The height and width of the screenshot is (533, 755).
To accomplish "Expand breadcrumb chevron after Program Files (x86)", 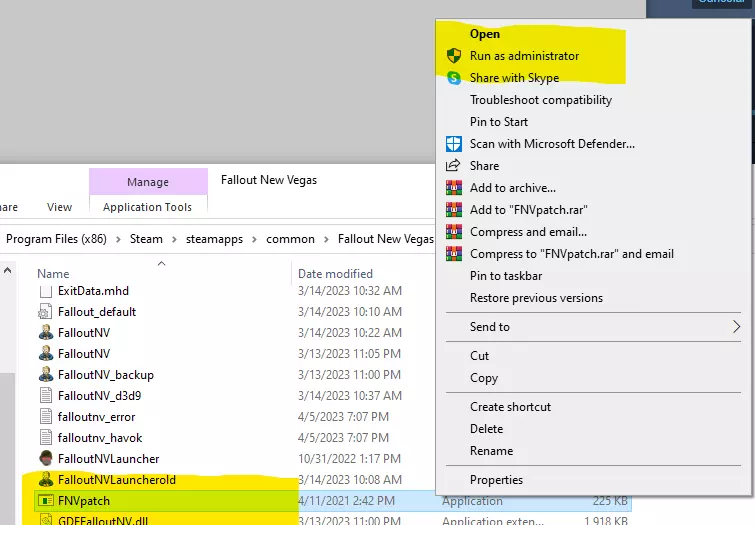I will [118, 239].
